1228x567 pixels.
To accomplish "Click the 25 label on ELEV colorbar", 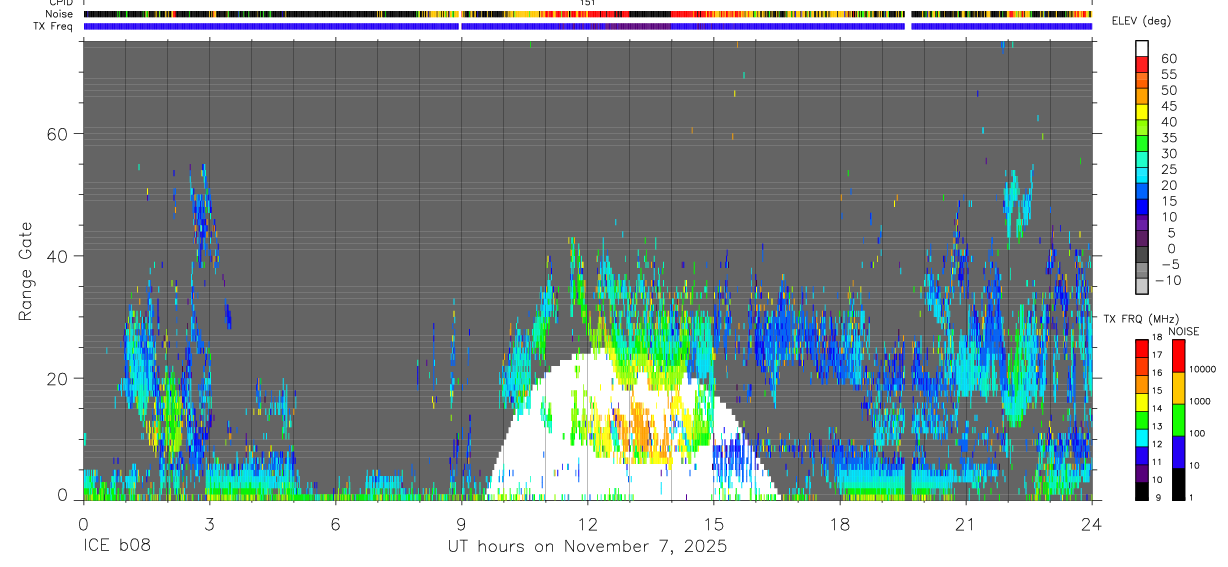I will (1168, 170).
